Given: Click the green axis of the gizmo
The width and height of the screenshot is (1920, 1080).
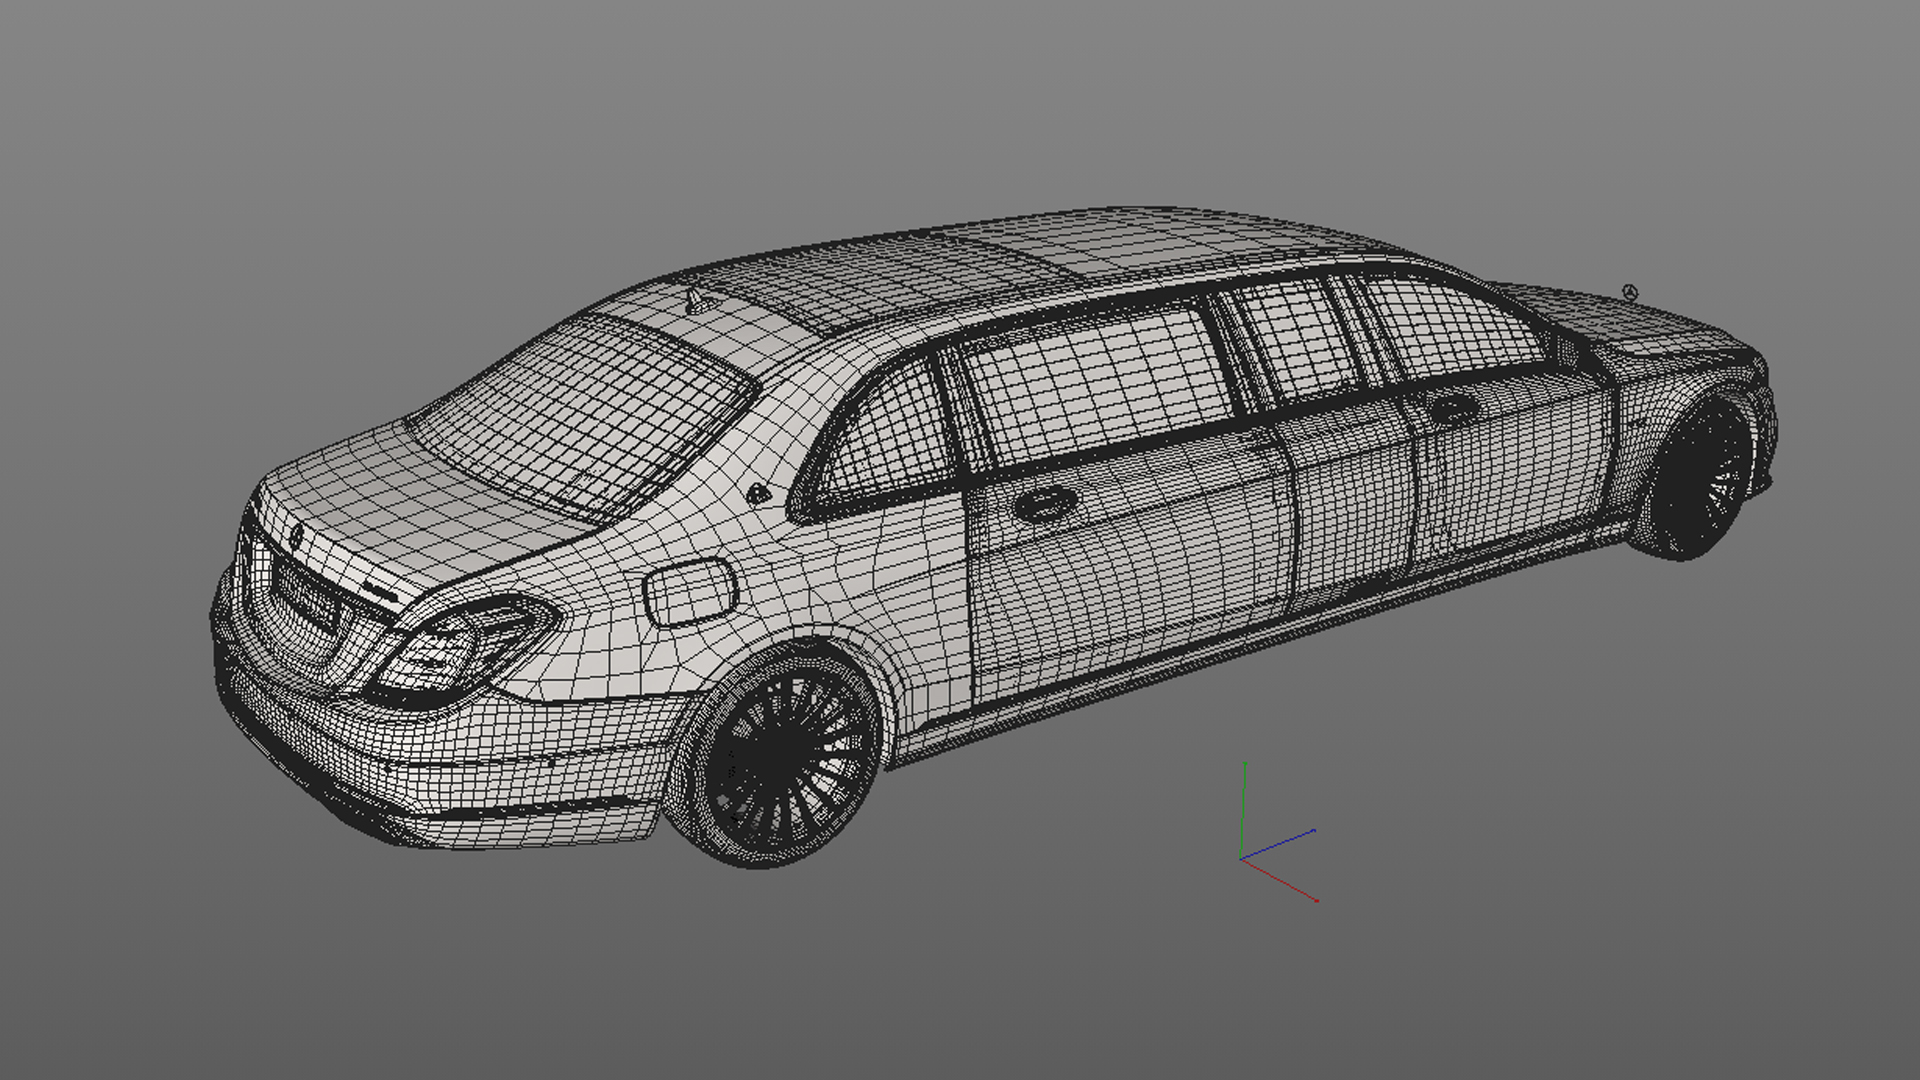Looking at the screenshot, I should pyautogui.click(x=1243, y=808).
